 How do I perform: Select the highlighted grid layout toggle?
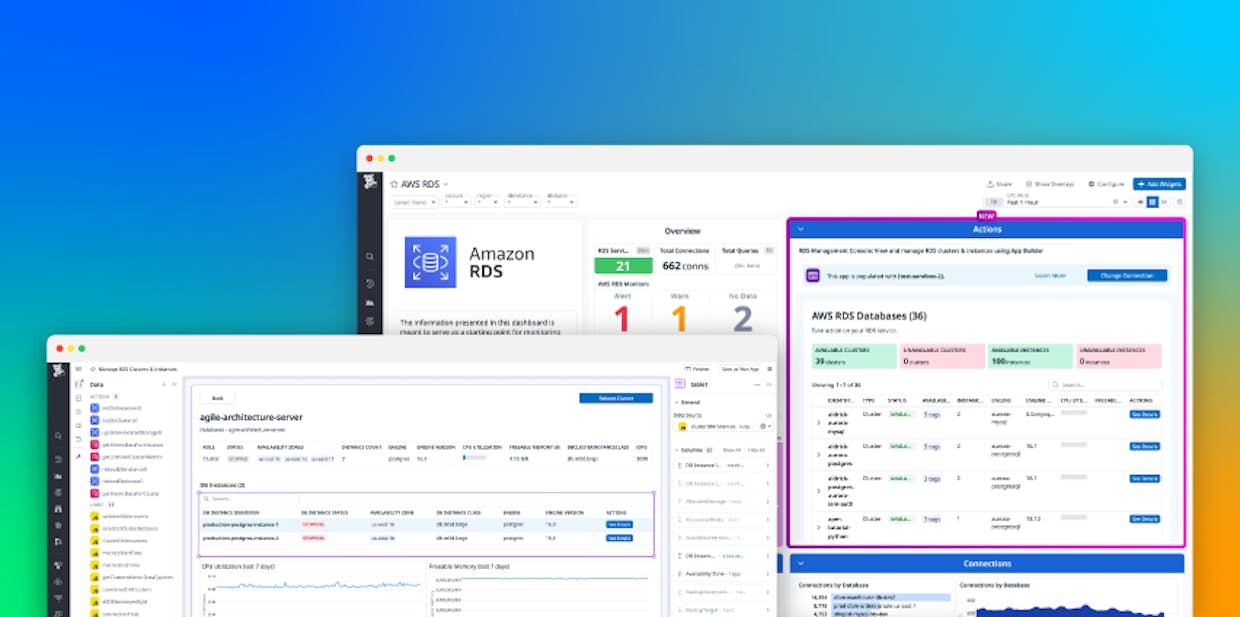[x=1152, y=202]
